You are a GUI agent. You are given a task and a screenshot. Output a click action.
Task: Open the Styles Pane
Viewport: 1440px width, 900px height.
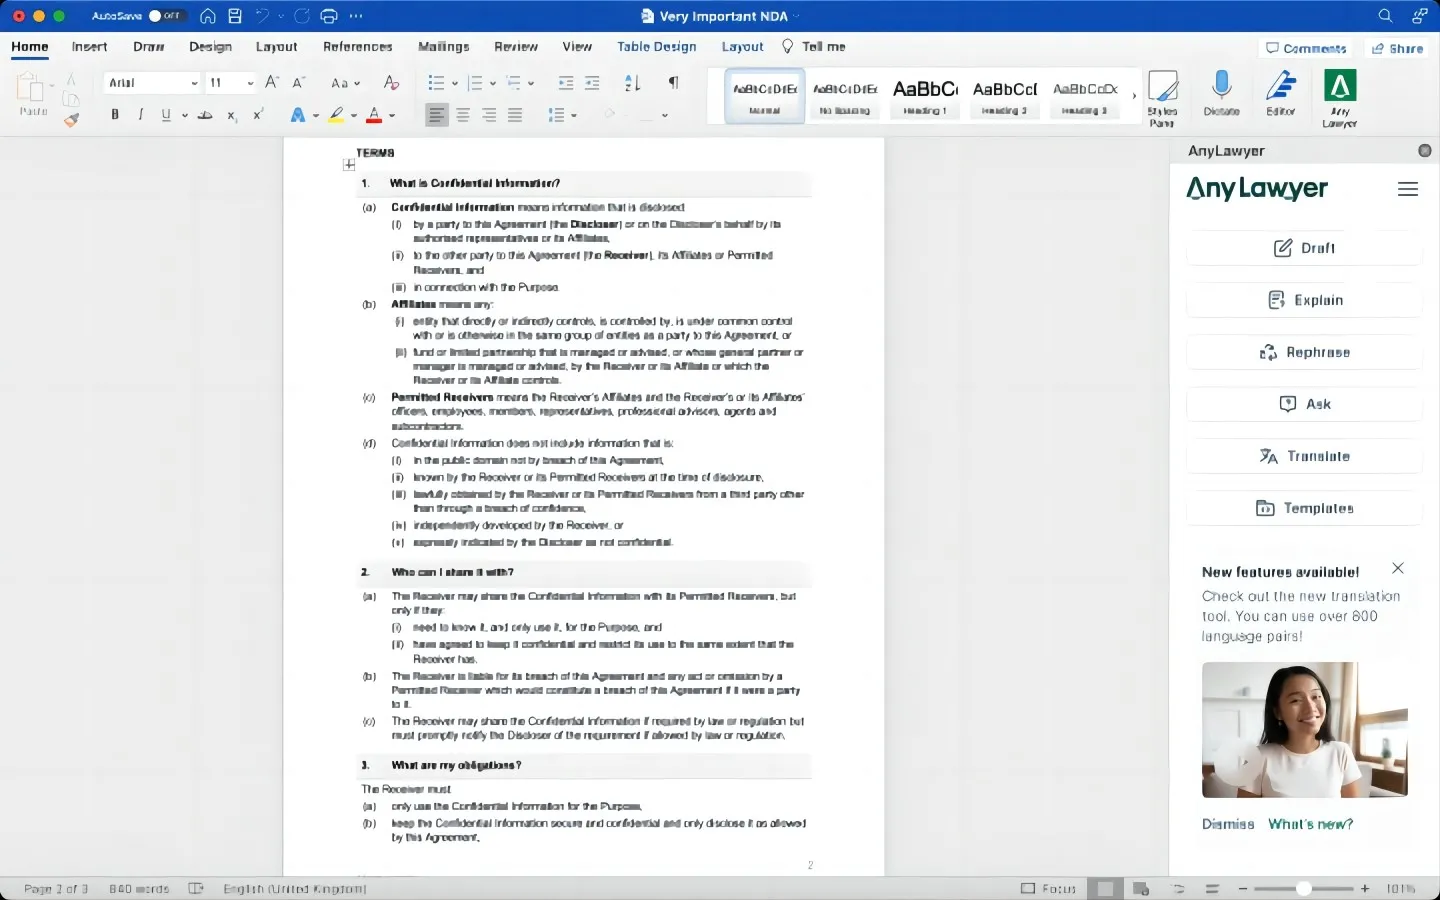[x=1163, y=95]
